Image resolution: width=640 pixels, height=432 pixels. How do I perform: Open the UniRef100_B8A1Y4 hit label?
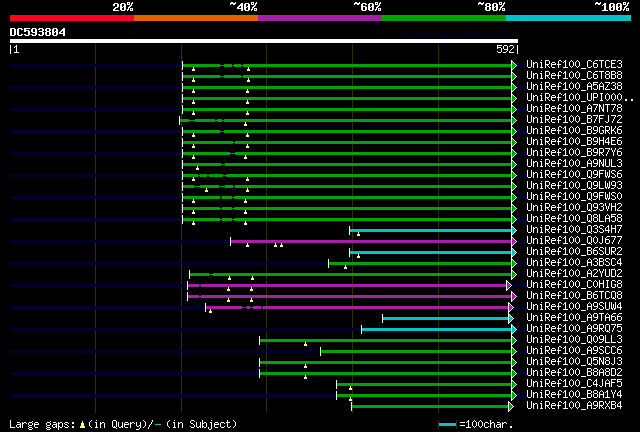click(574, 395)
